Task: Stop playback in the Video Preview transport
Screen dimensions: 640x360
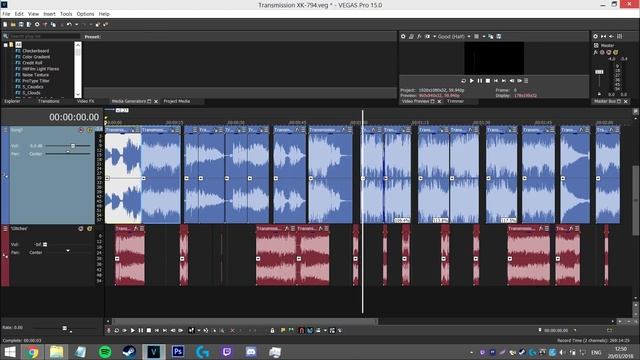Action: [x=488, y=81]
